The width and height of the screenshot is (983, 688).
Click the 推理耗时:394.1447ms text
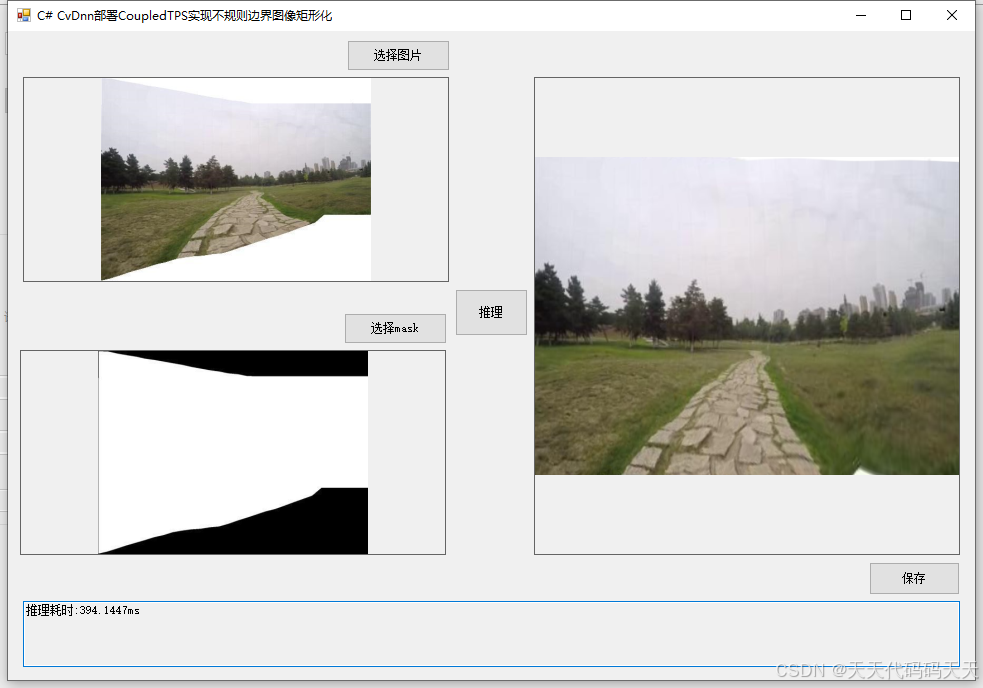tap(83, 610)
